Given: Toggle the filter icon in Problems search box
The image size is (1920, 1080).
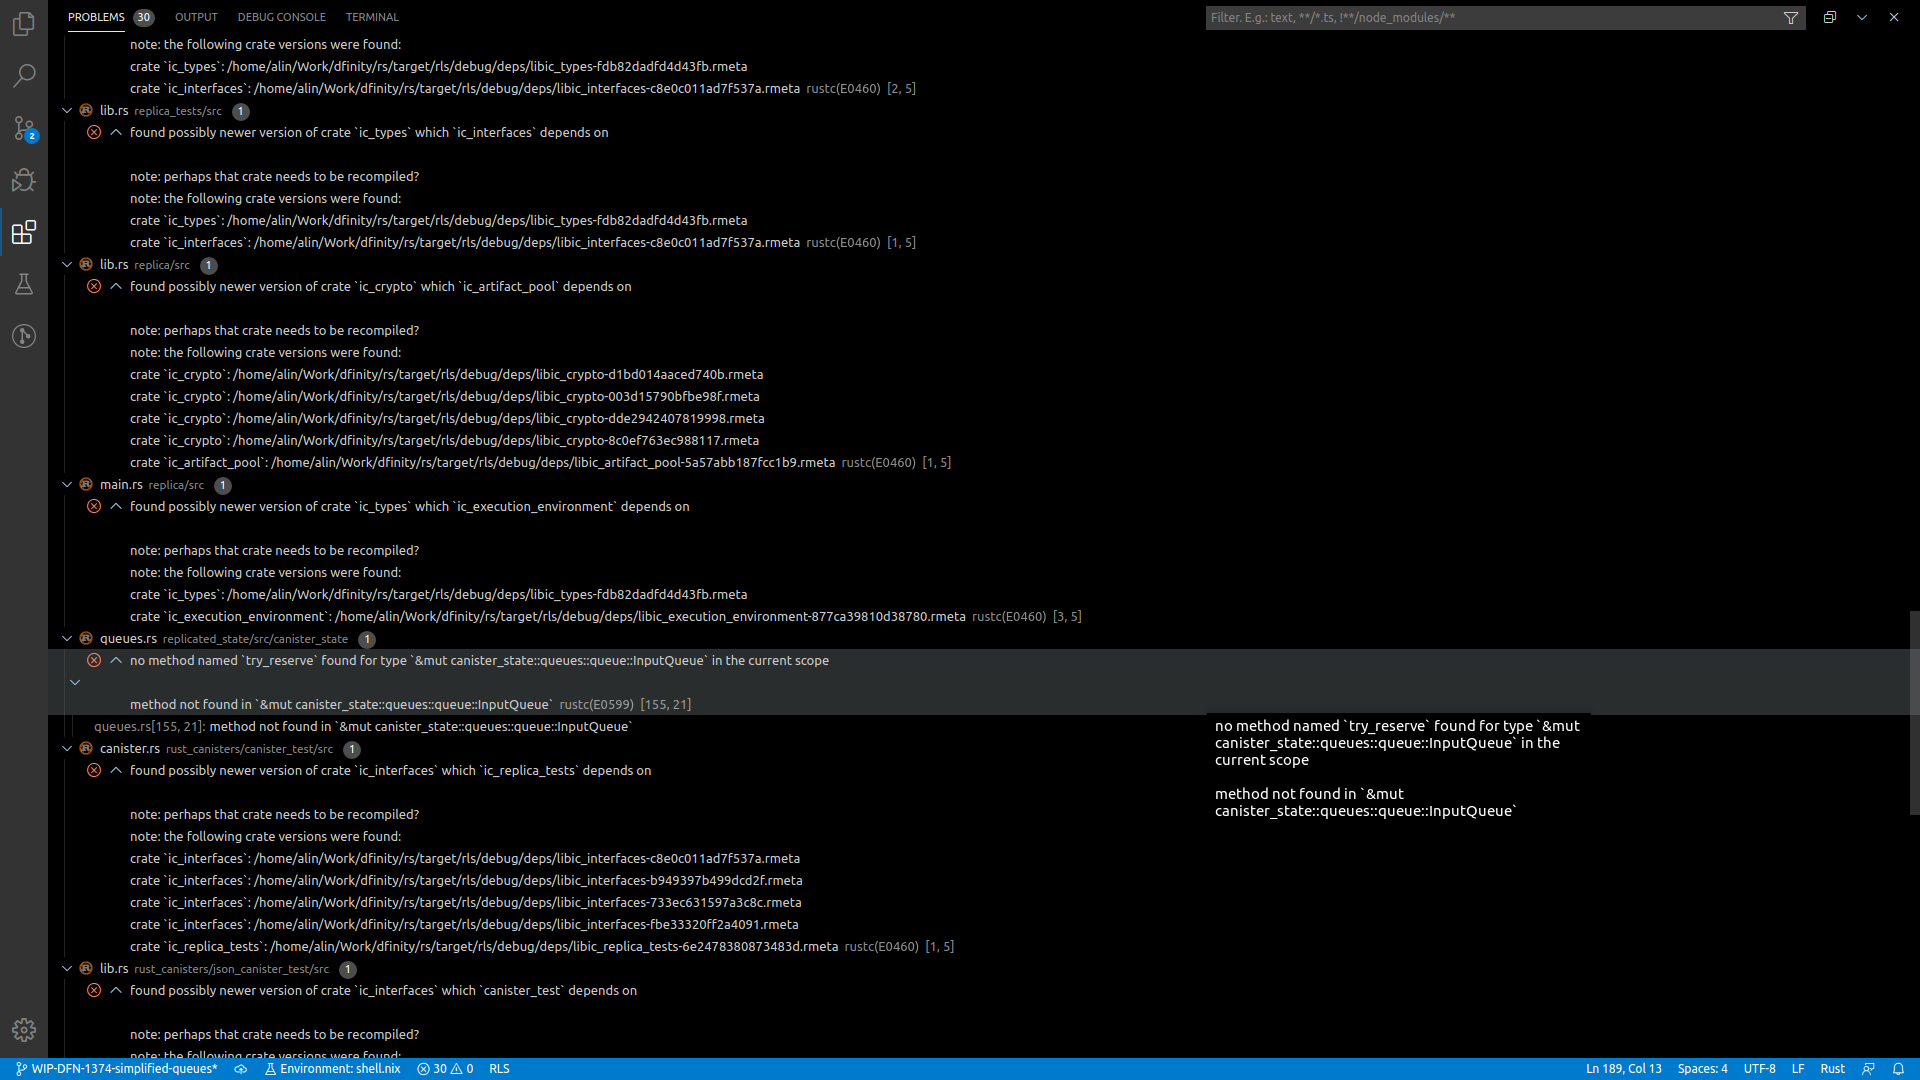Looking at the screenshot, I should coord(1791,17).
